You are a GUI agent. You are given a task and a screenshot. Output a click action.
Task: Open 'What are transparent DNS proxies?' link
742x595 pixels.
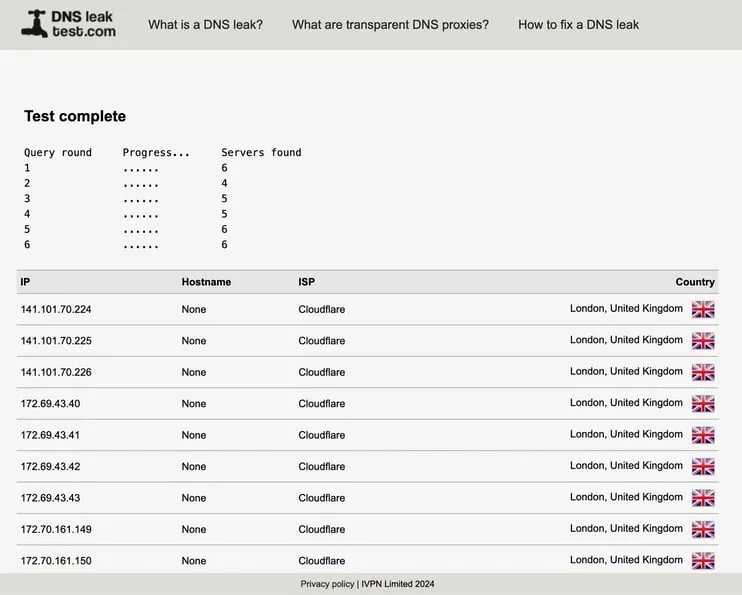390,25
